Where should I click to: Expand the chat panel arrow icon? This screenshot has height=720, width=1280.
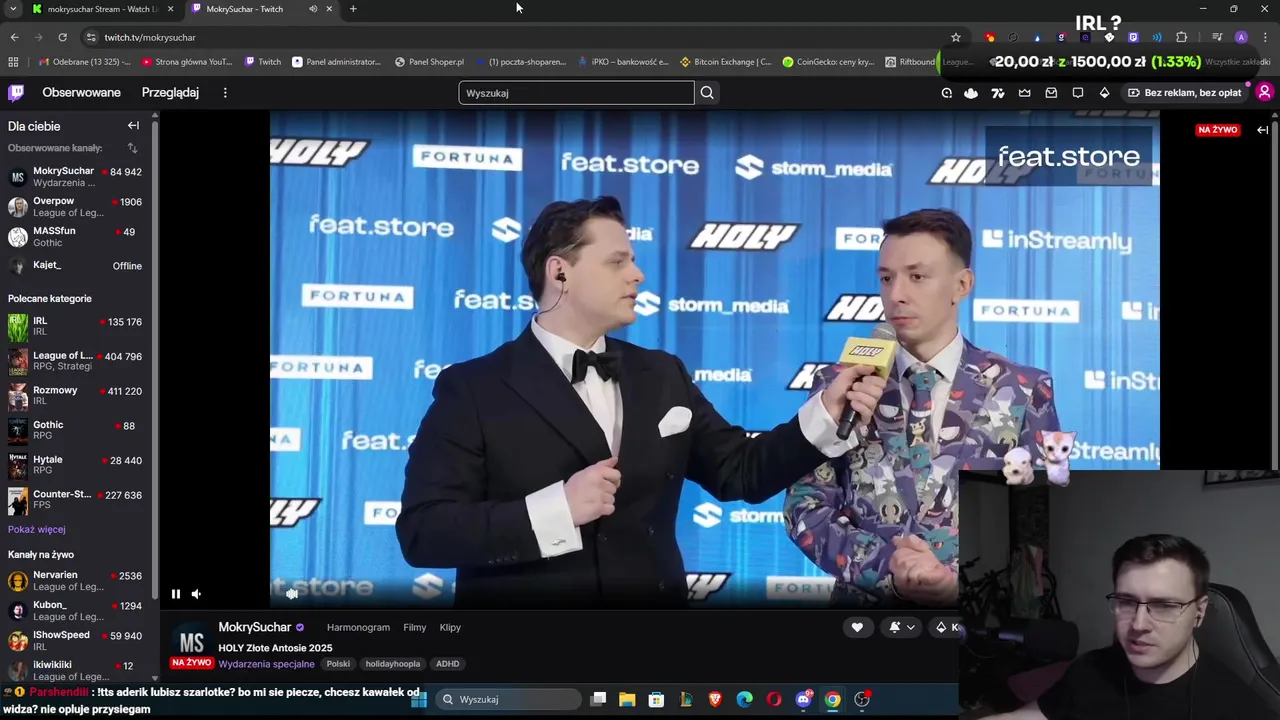tap(1262, 130)
